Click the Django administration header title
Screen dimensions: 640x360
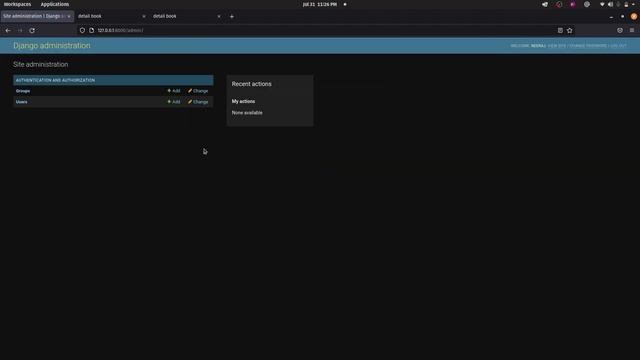click(x=52, y=46)
